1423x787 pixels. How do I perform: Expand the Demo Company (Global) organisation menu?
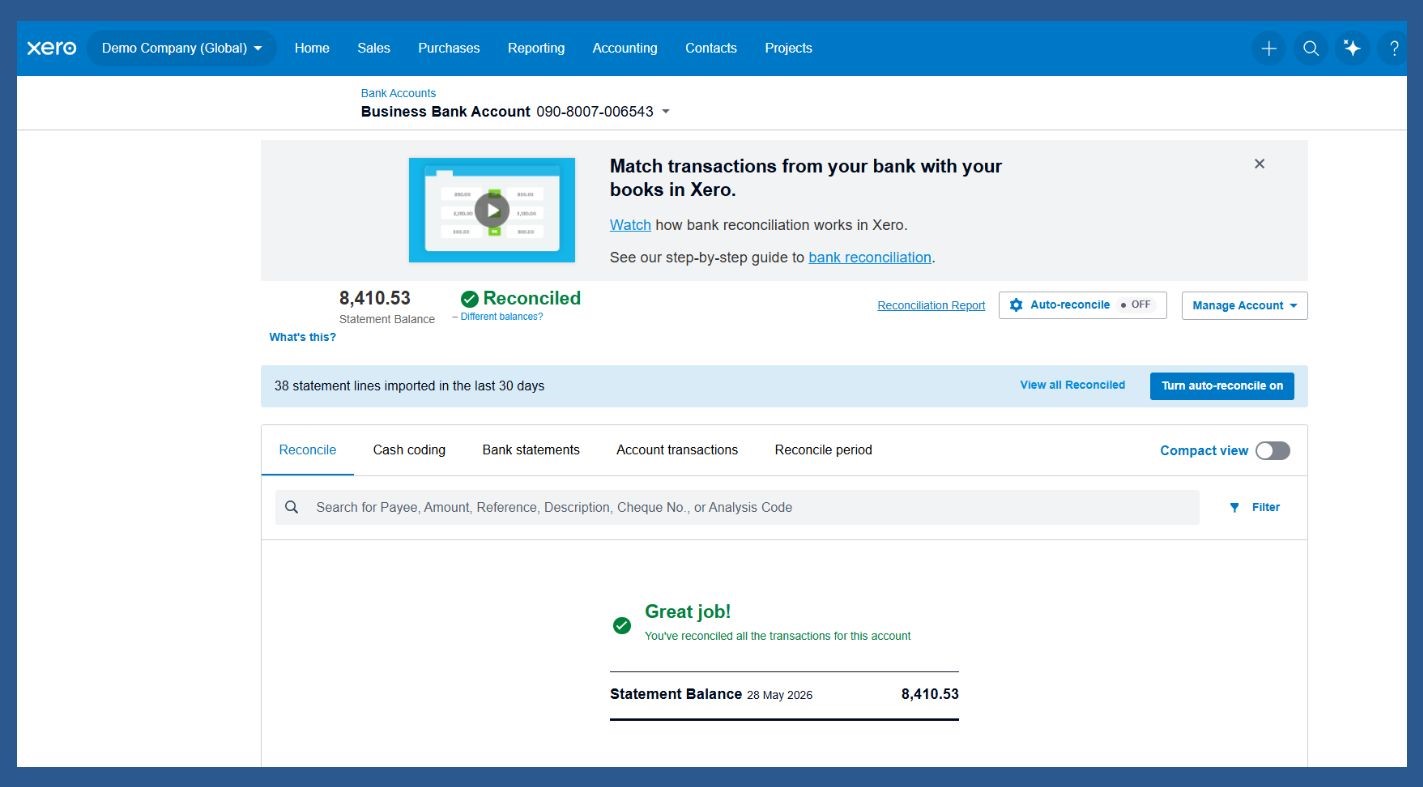pyautogui.click(x=182, y=48)
